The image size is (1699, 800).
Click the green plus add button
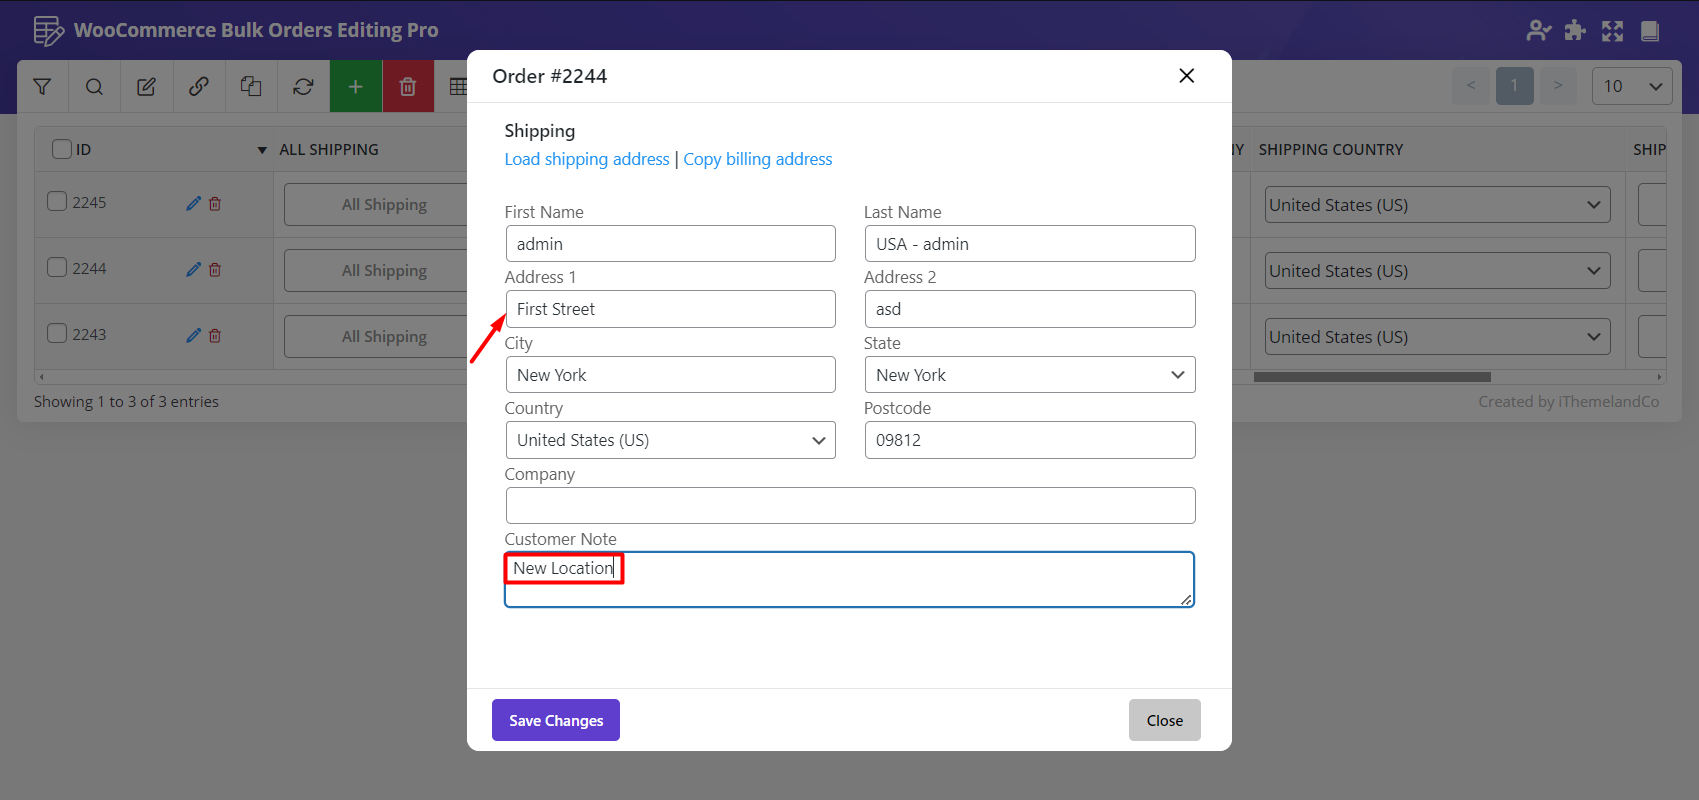tap(355, 87)
